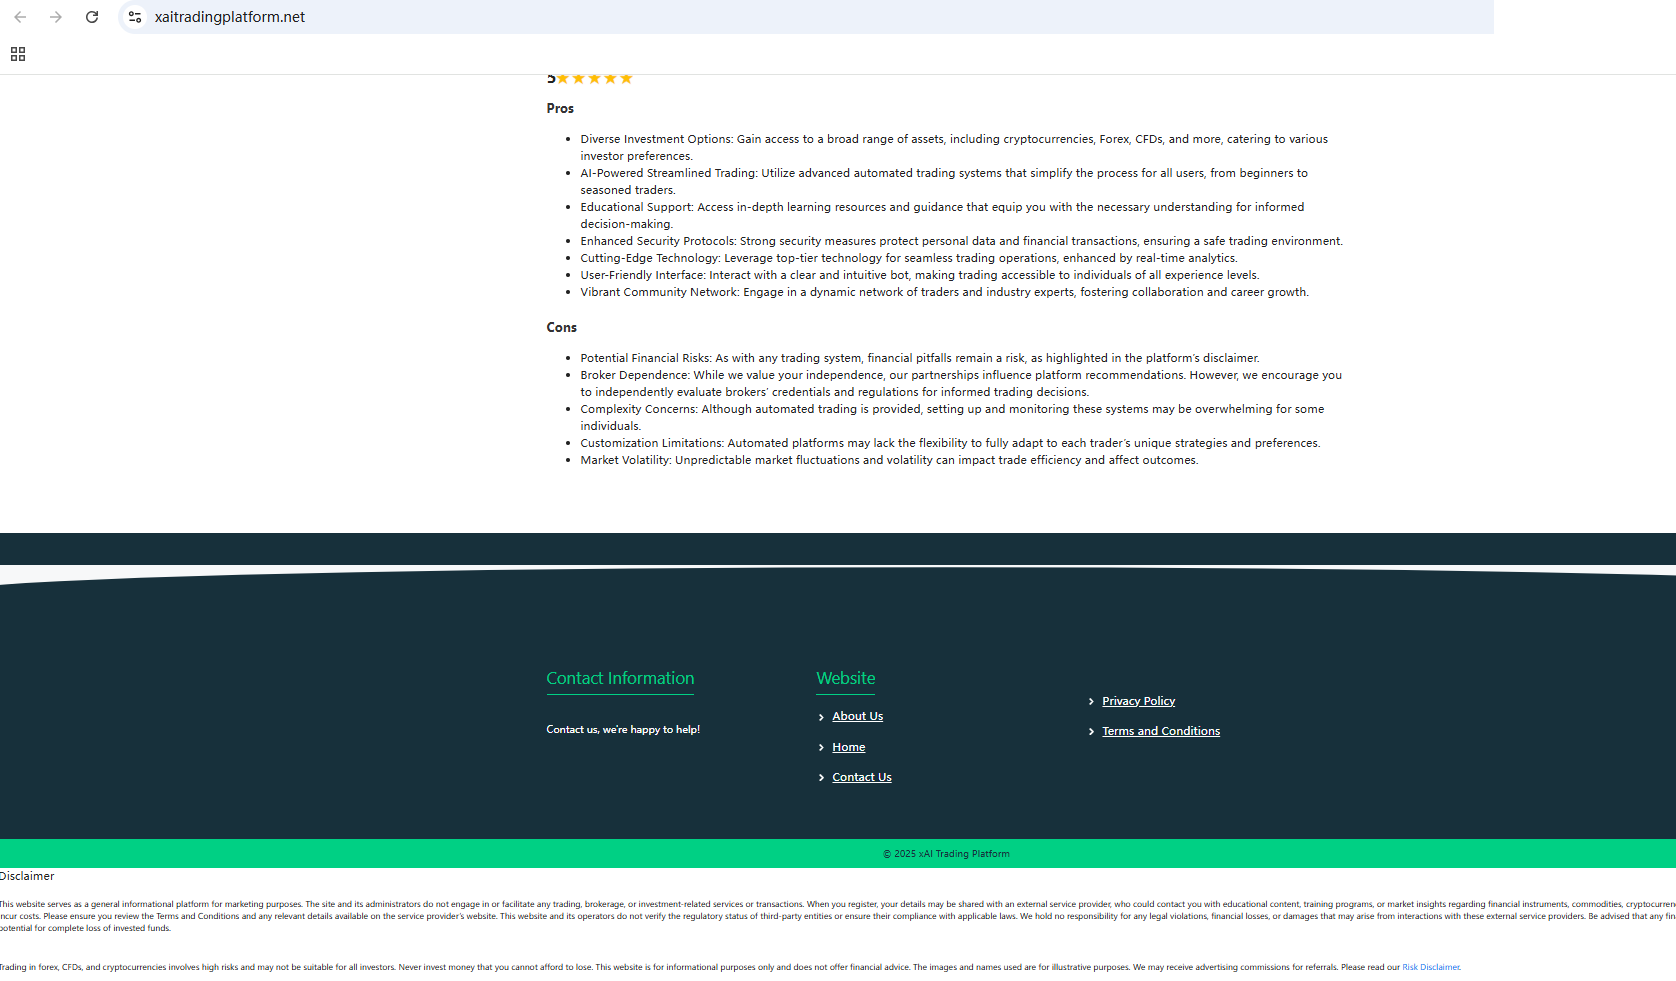Go back to the previous page
The width and height of the screenshot is (1676, 981).
tap(20, 17)
